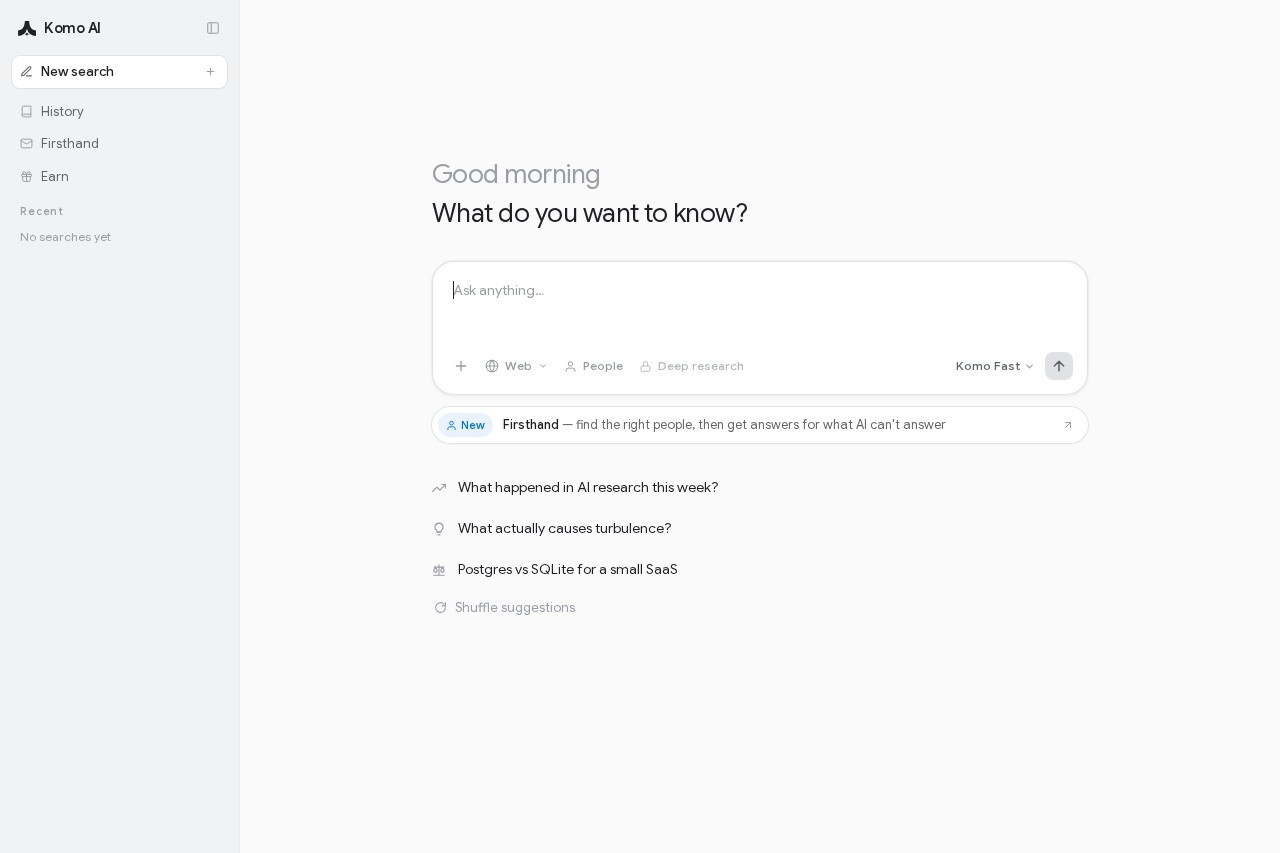Click the plus icon in New search

210,72
